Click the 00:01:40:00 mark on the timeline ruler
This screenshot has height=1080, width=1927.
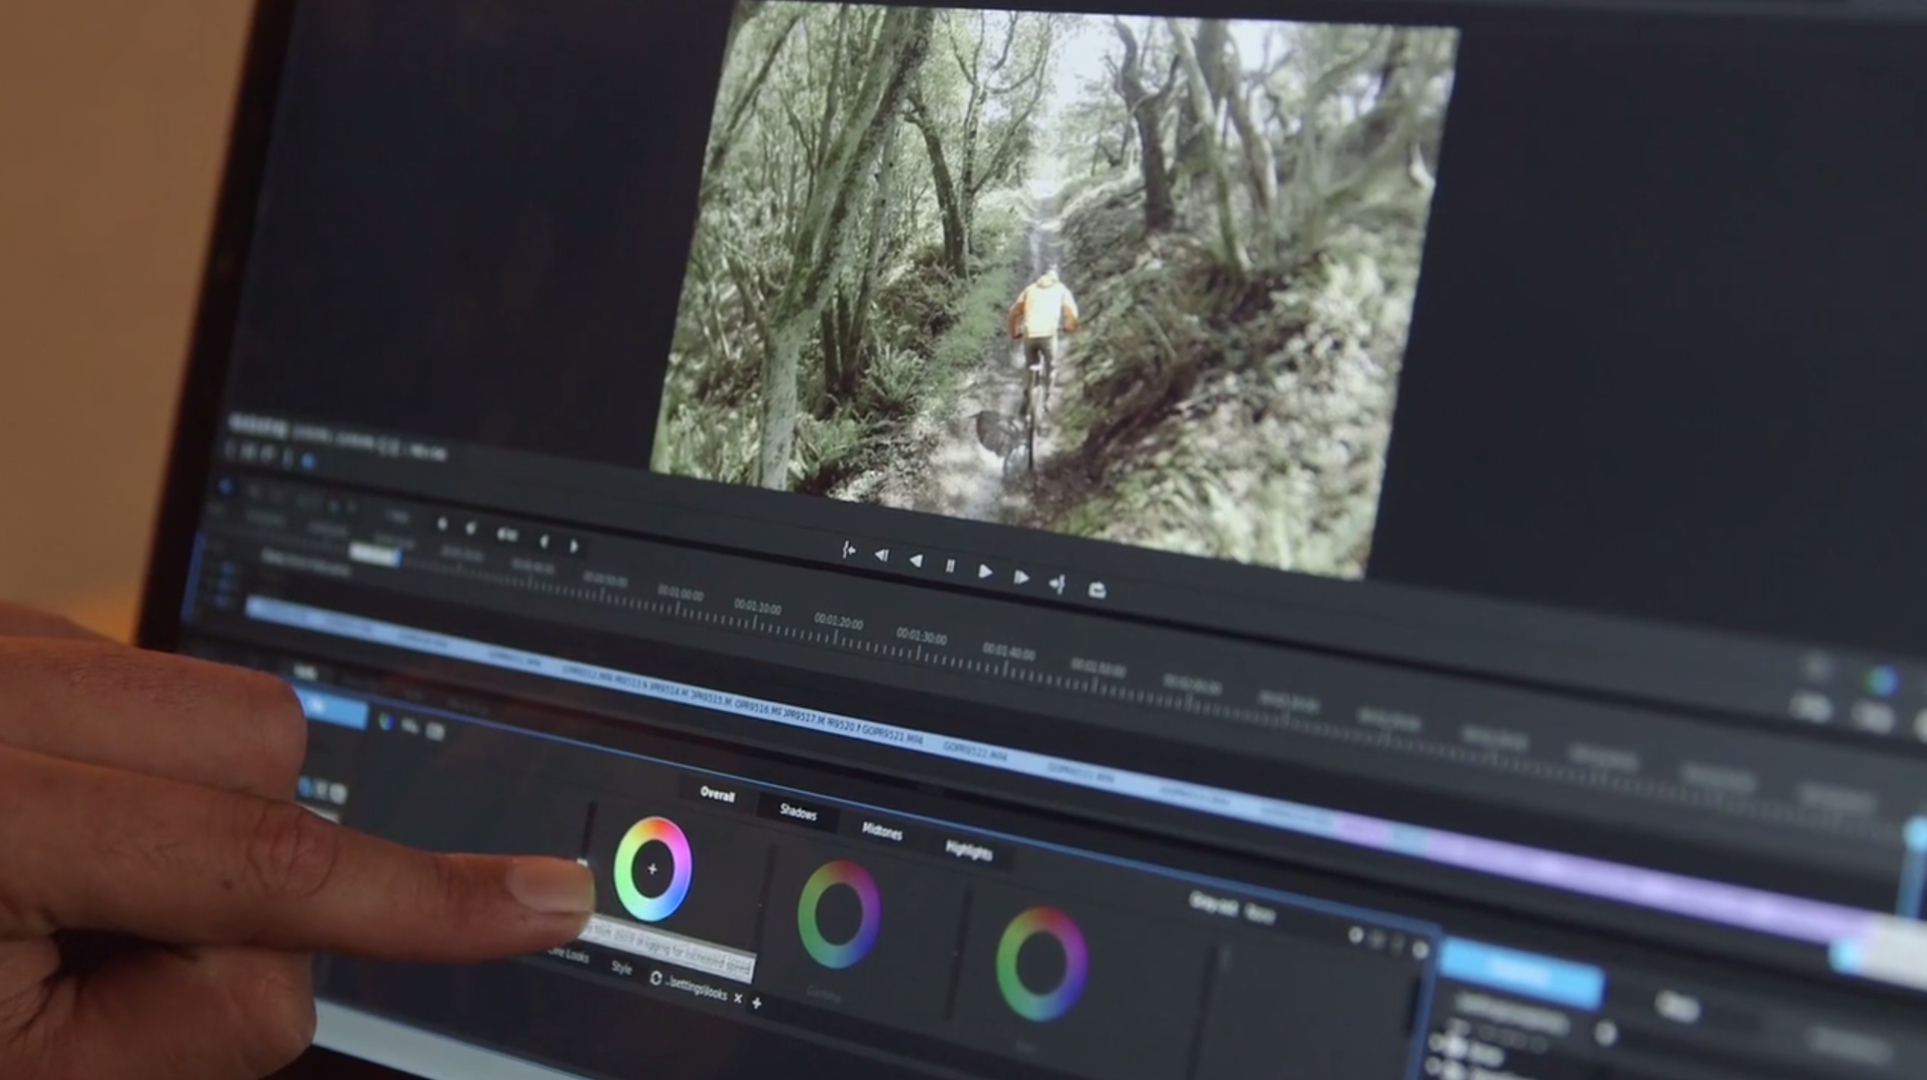[1008, 650]
